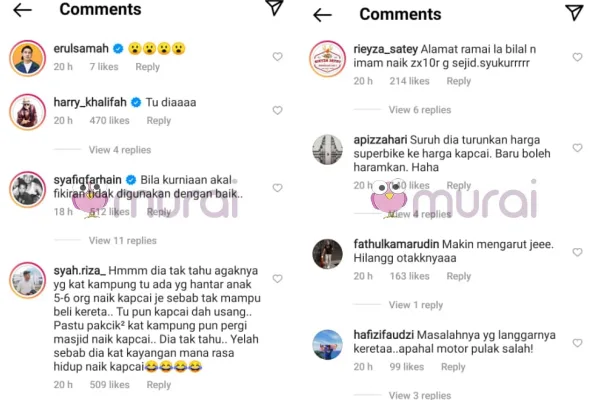Like erulsamah's emoji comment

pyautogui.click(x=277, y=57)
